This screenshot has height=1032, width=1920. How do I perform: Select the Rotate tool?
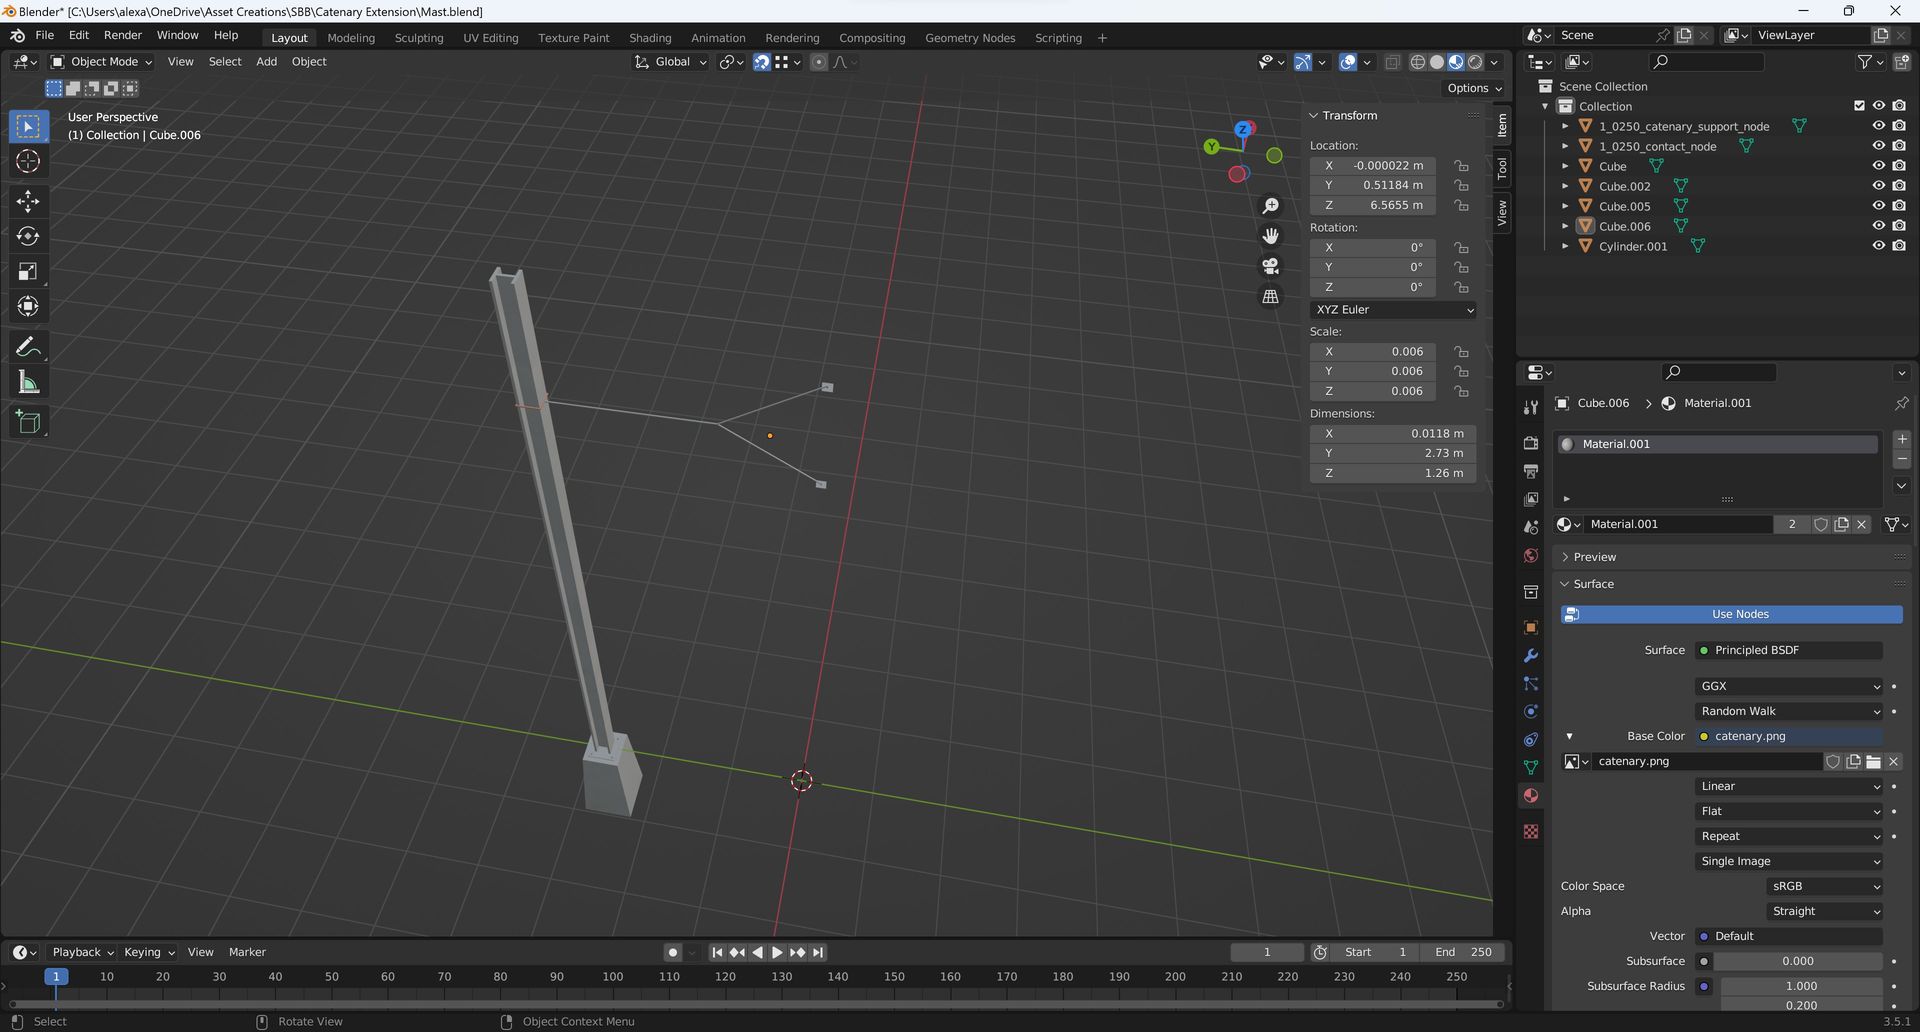[28, 236]
